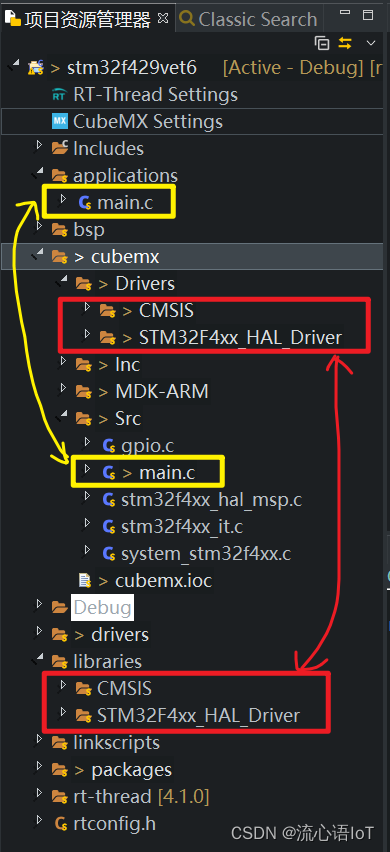Open the RT-Thread Settings entry
The height and width of the screenshot is (852, 390).
[x=155, y=95]
